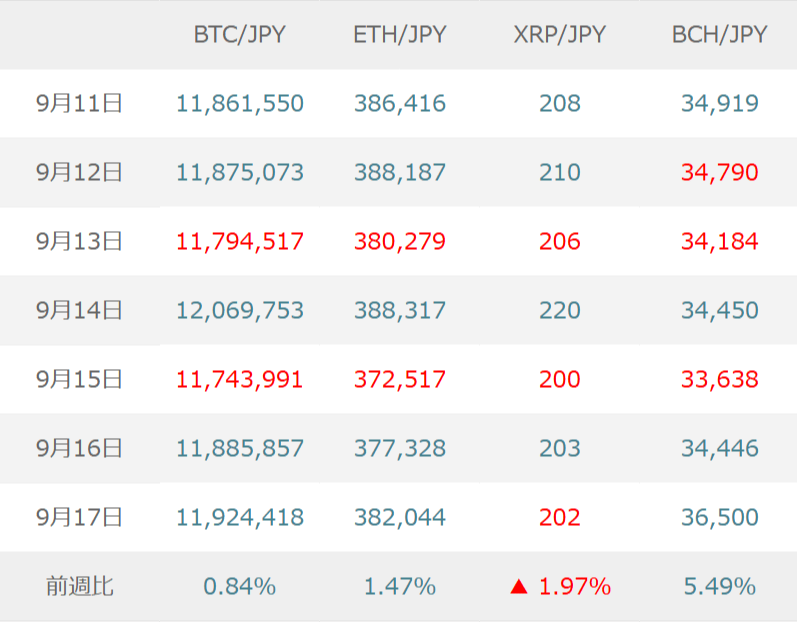This screenshot has width=797, height=622.
Task: Select XRP value 220
Action: click(x=560, y=310)
